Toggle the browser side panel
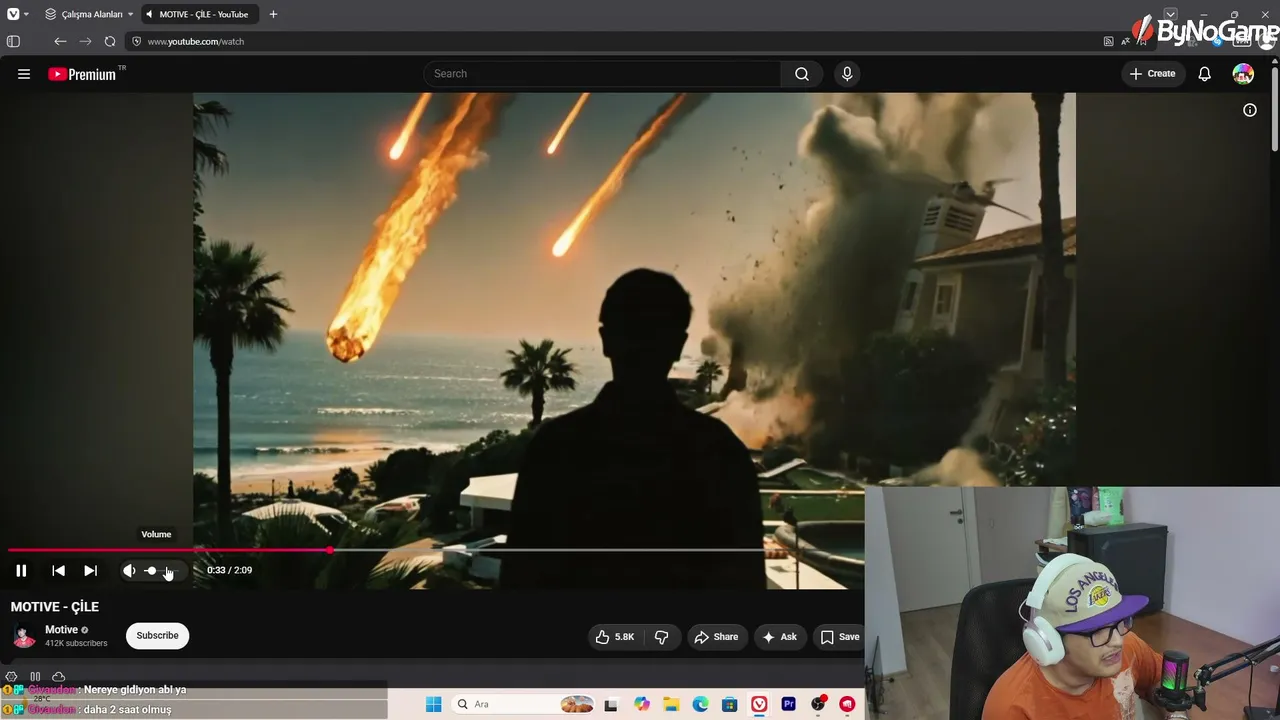Viewport: 1280px width, 720px height. coord(13,42)
